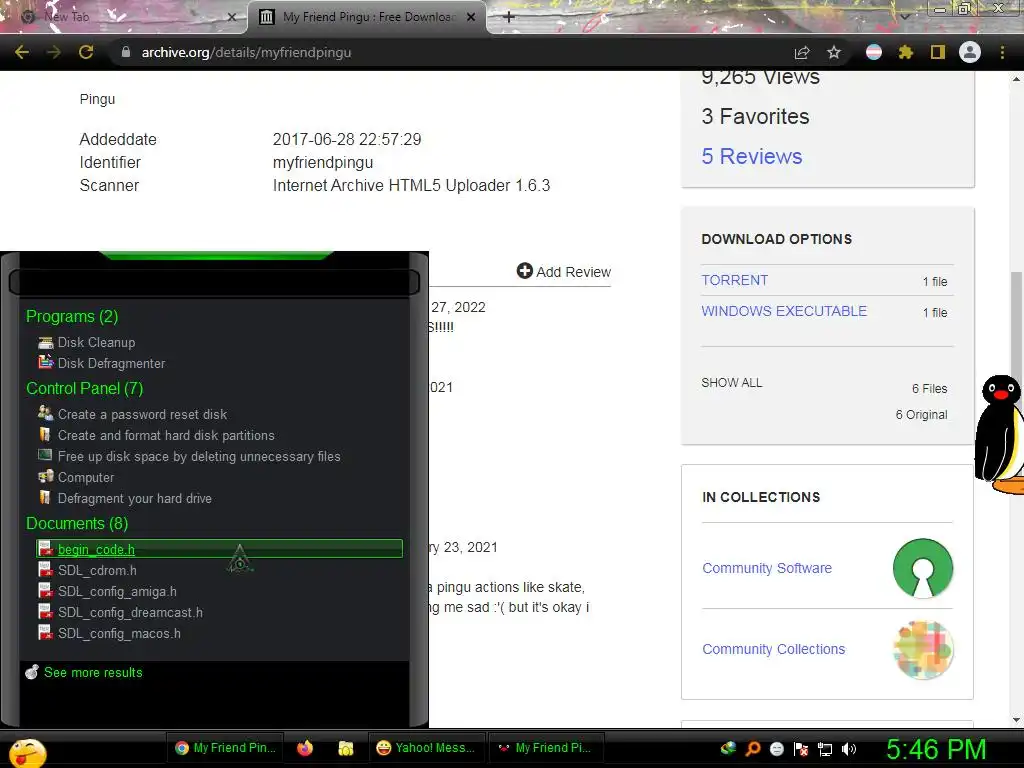Open the 5 Reviews link
1024x768 pixels.
coord(752,156)
